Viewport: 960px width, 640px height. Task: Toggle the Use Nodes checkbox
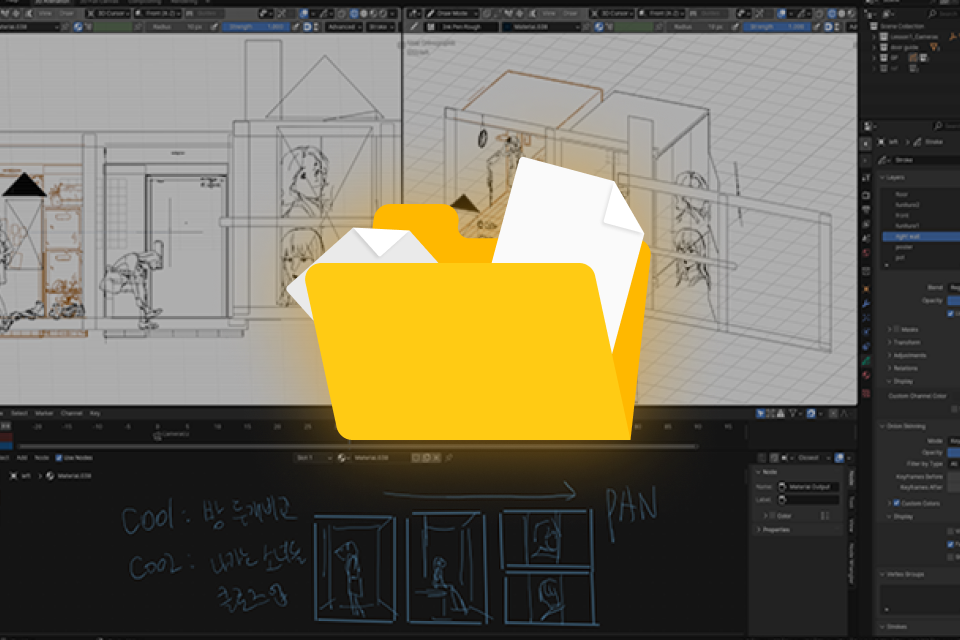[x=59, y=457]
